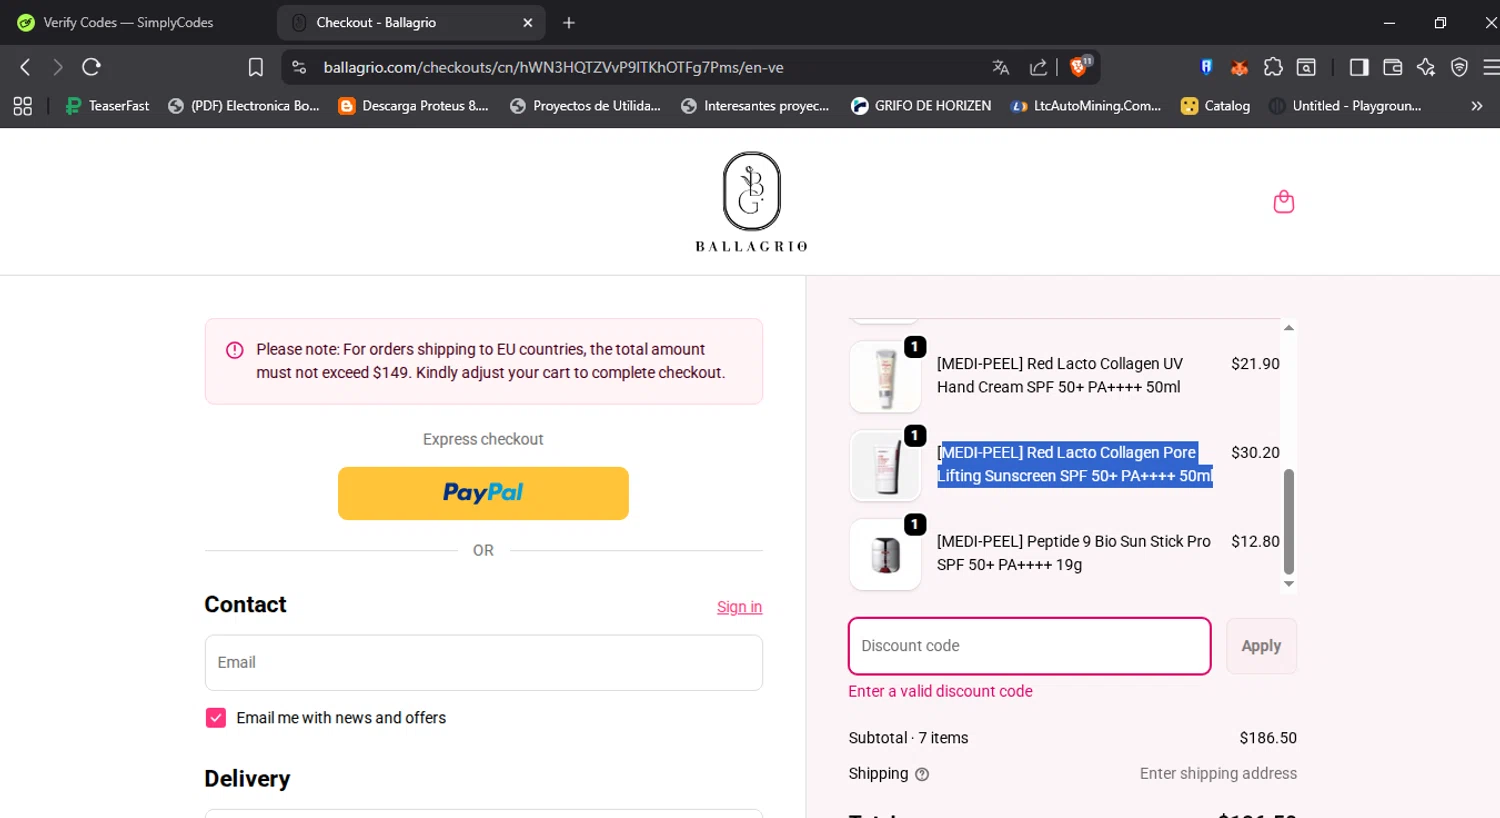Click the Peptide 9 Sun Stick thumbnail
Screen dimensions: 1500x818
[x=885, y=554]
